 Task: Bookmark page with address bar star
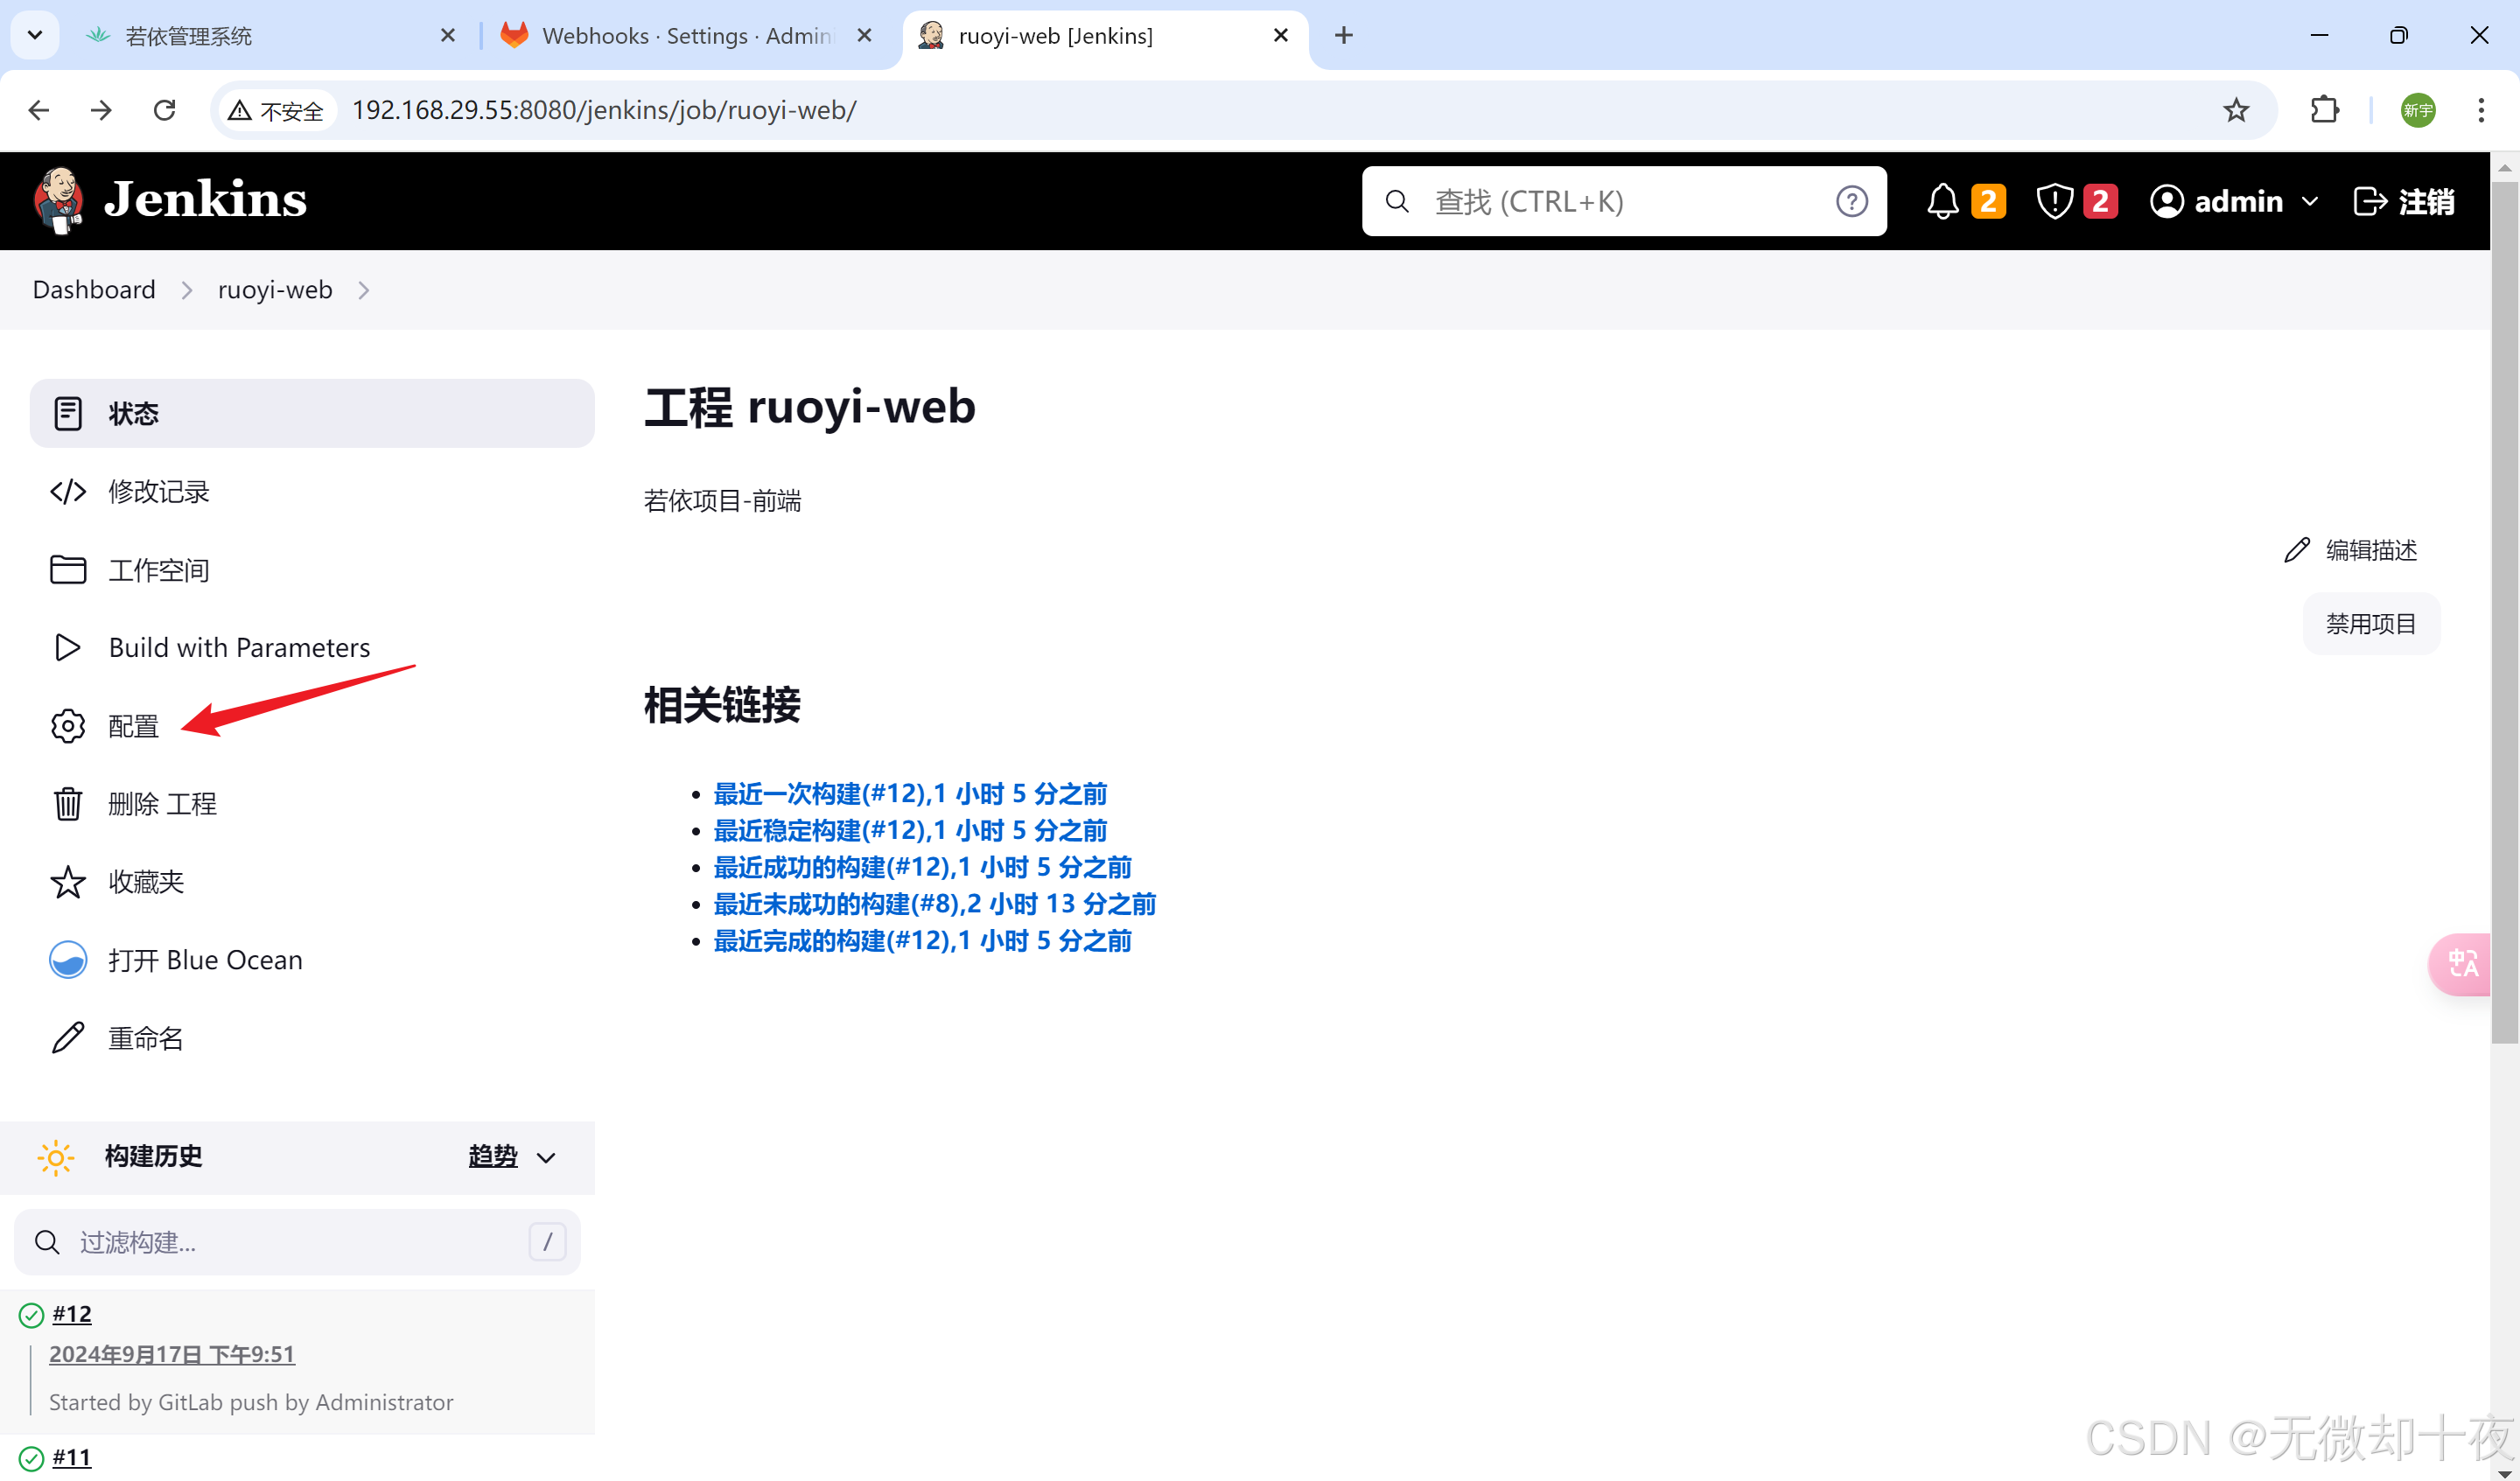[x=2236, y=110]
